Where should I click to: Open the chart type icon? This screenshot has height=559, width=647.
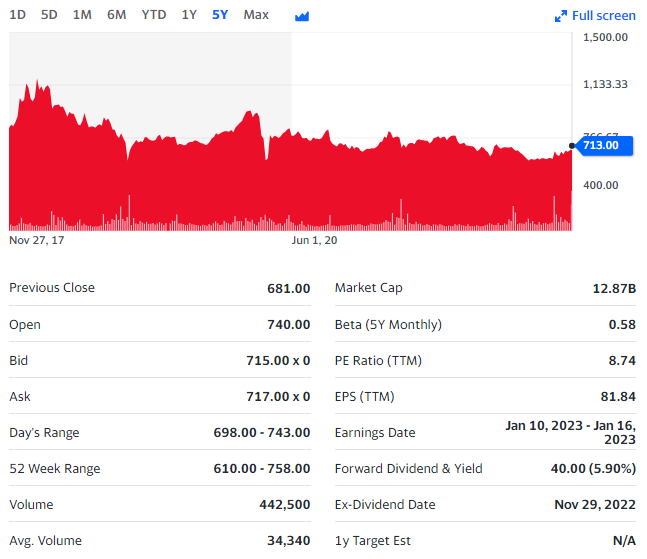click(x=302, y=17)
